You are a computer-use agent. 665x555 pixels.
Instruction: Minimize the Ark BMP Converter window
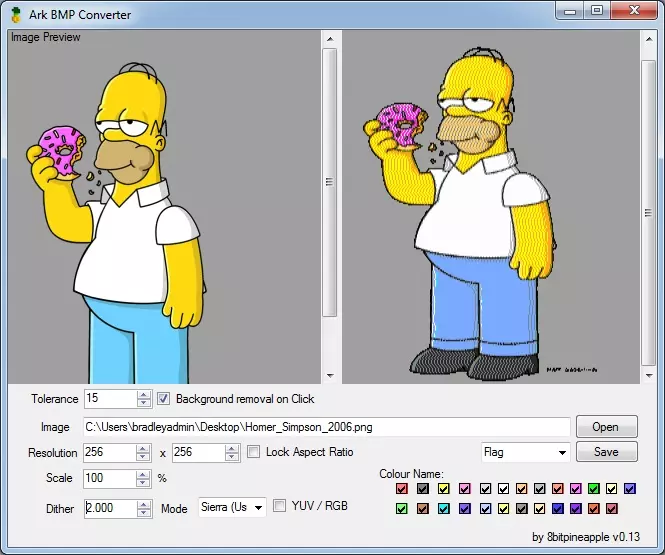coord(570,11)
